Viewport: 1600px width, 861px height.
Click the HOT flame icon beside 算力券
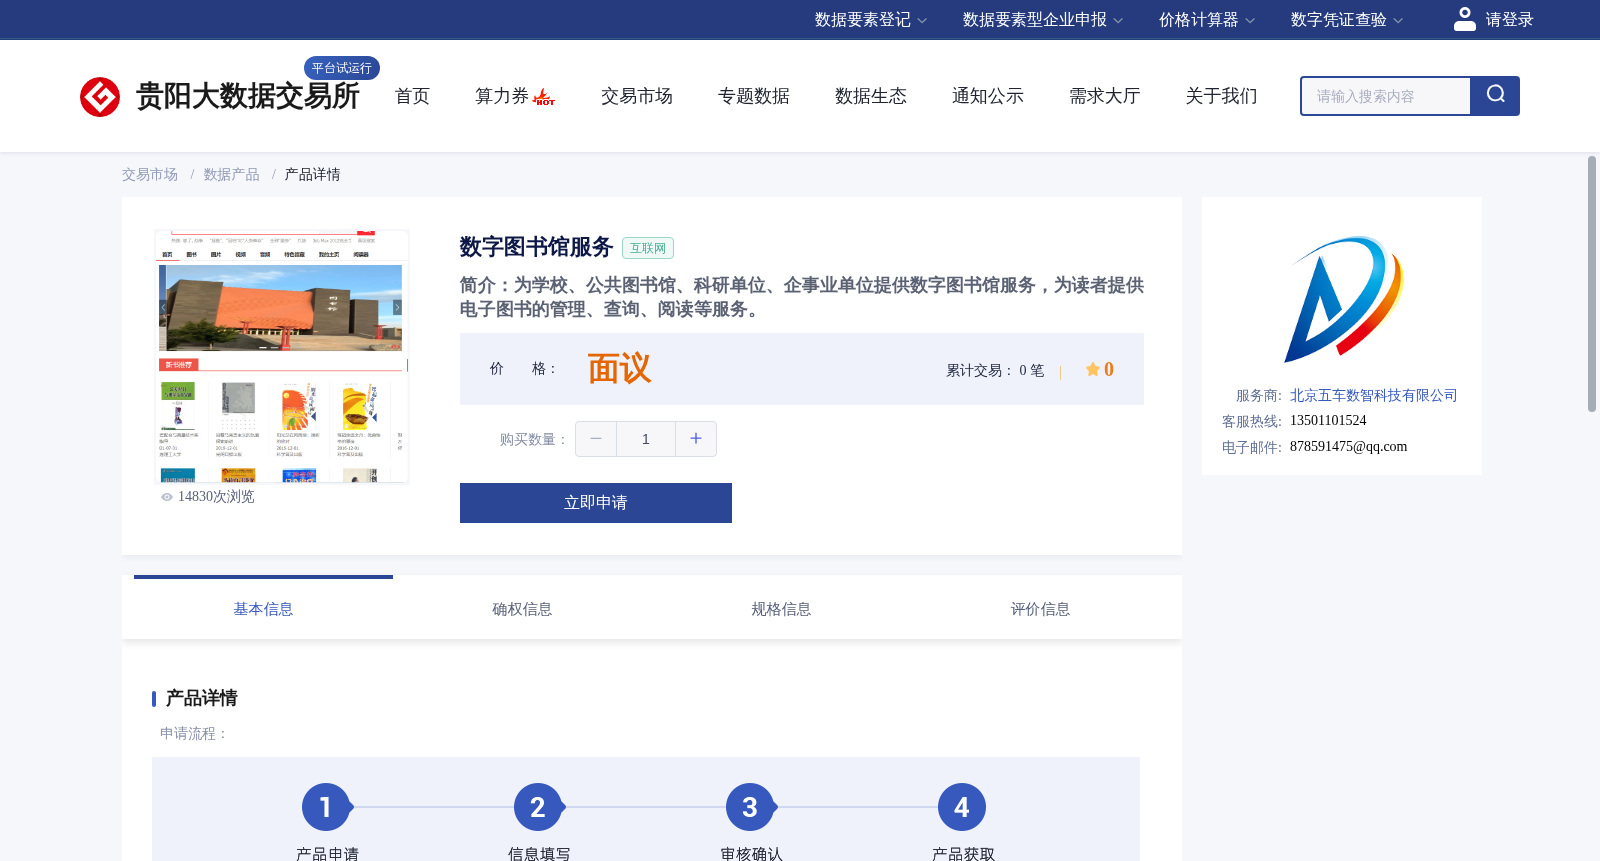tap(544, 97)
